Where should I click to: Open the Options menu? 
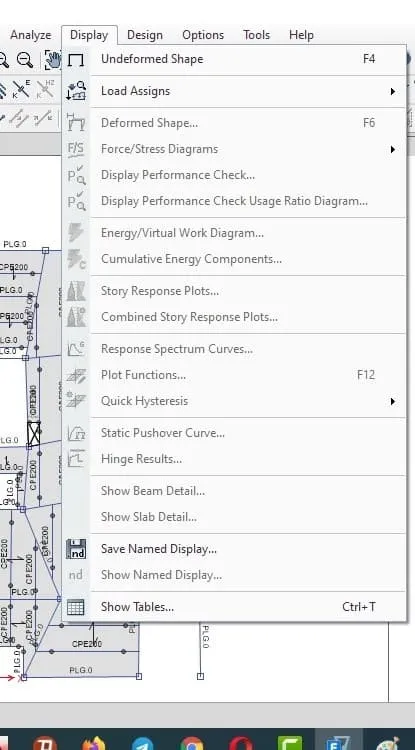203,35
